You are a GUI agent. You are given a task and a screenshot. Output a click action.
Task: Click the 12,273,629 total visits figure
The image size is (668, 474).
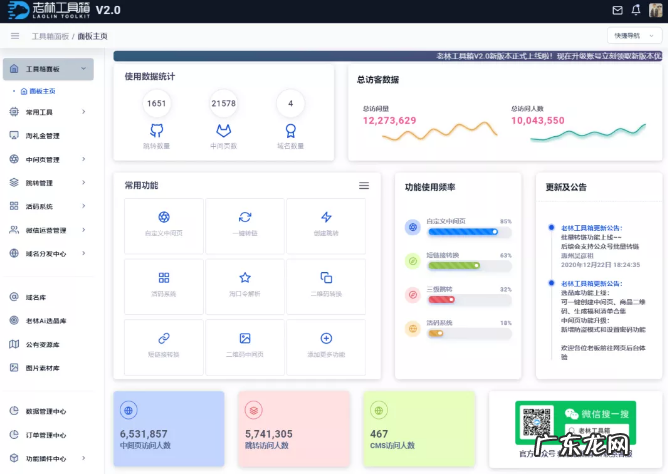(389, 121)
